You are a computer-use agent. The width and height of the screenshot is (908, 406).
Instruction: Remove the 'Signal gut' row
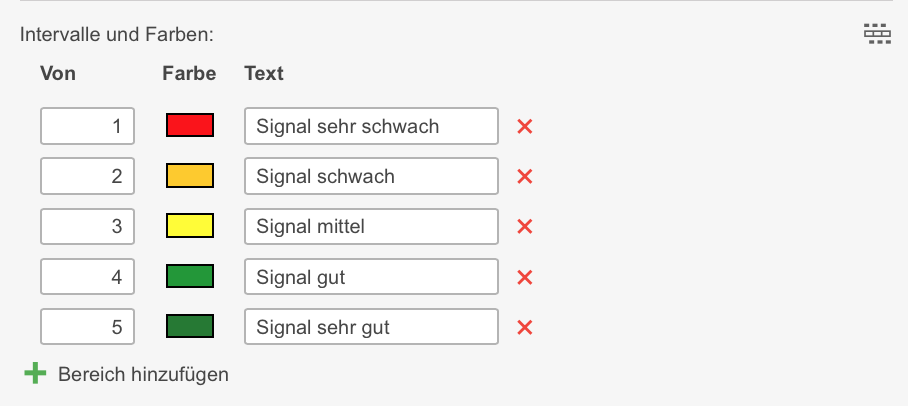[524, 277]
